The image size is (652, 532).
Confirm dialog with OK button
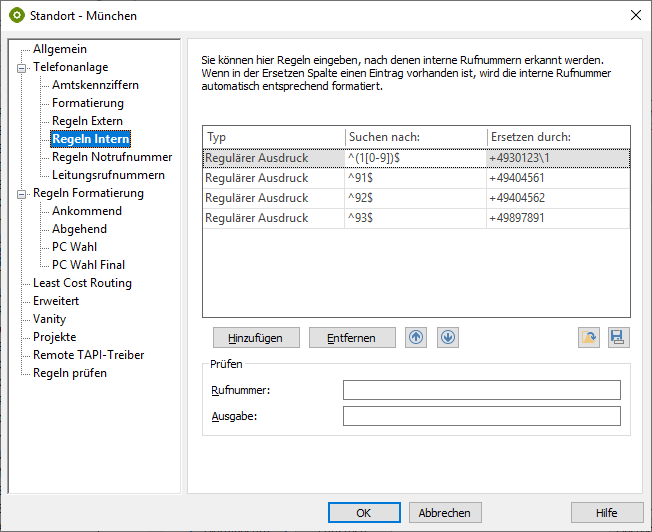pyautogui.click(x=364, y=512)
